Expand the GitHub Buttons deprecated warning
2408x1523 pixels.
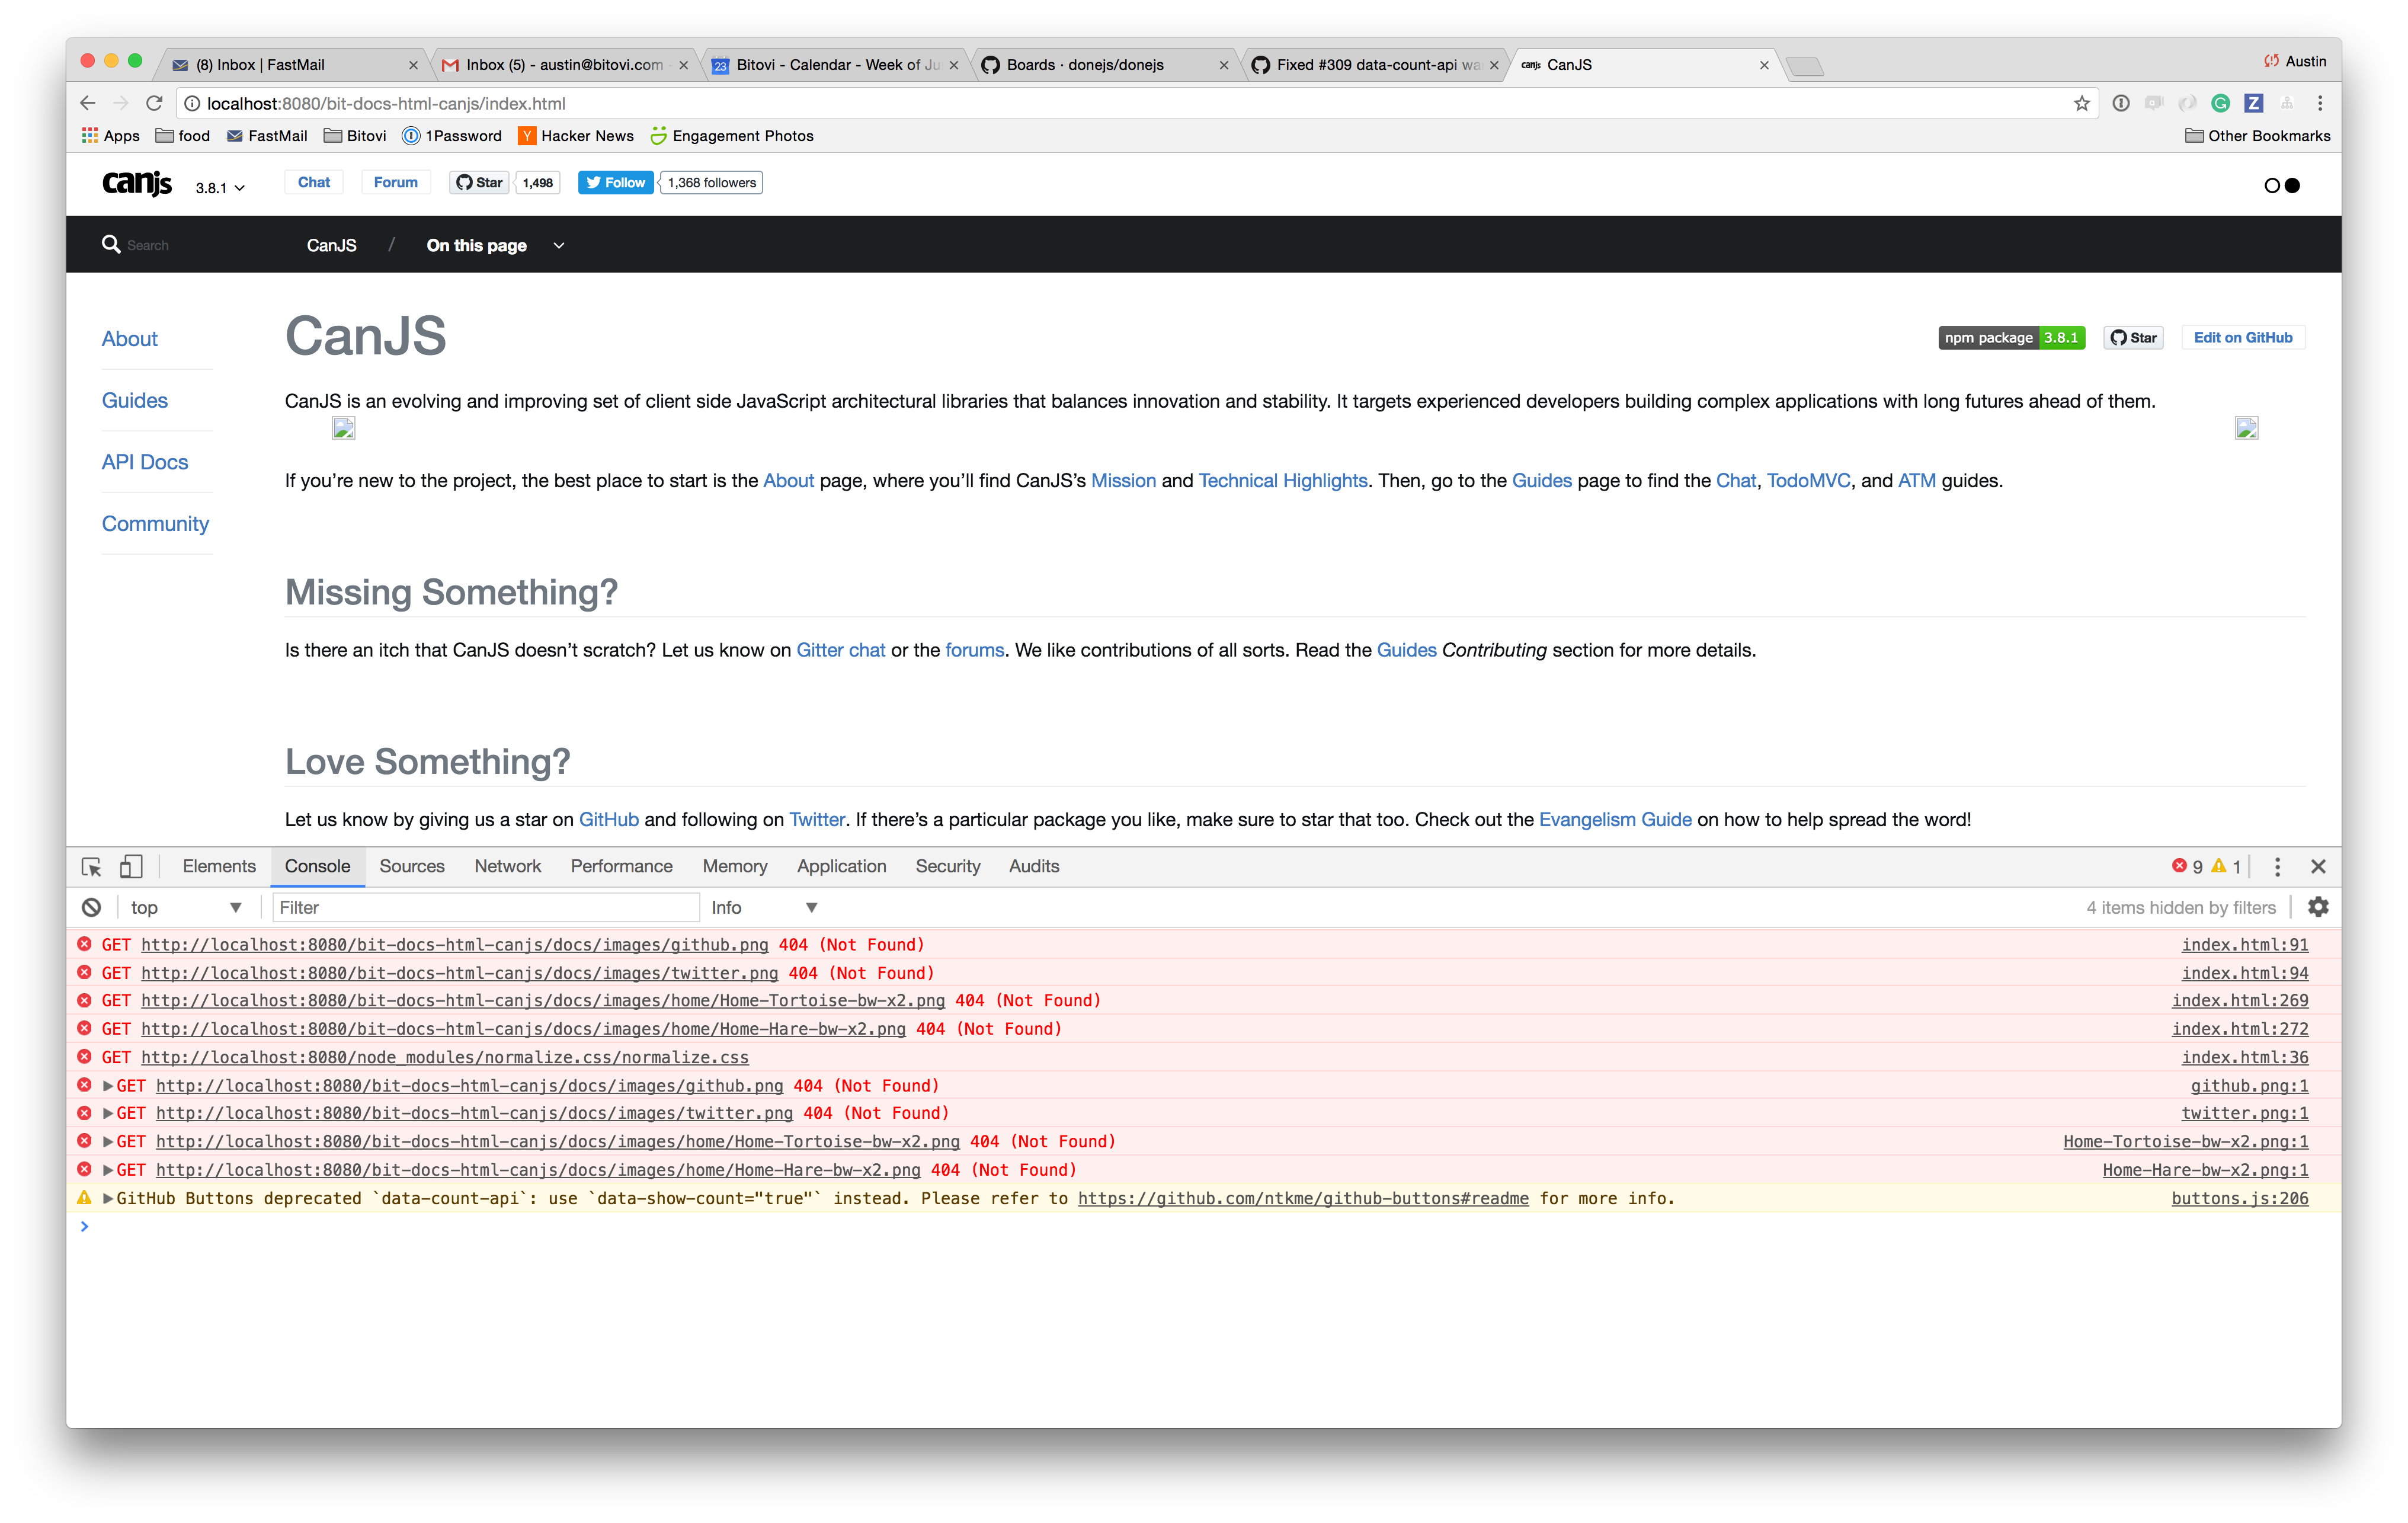tap(108, 1198)
